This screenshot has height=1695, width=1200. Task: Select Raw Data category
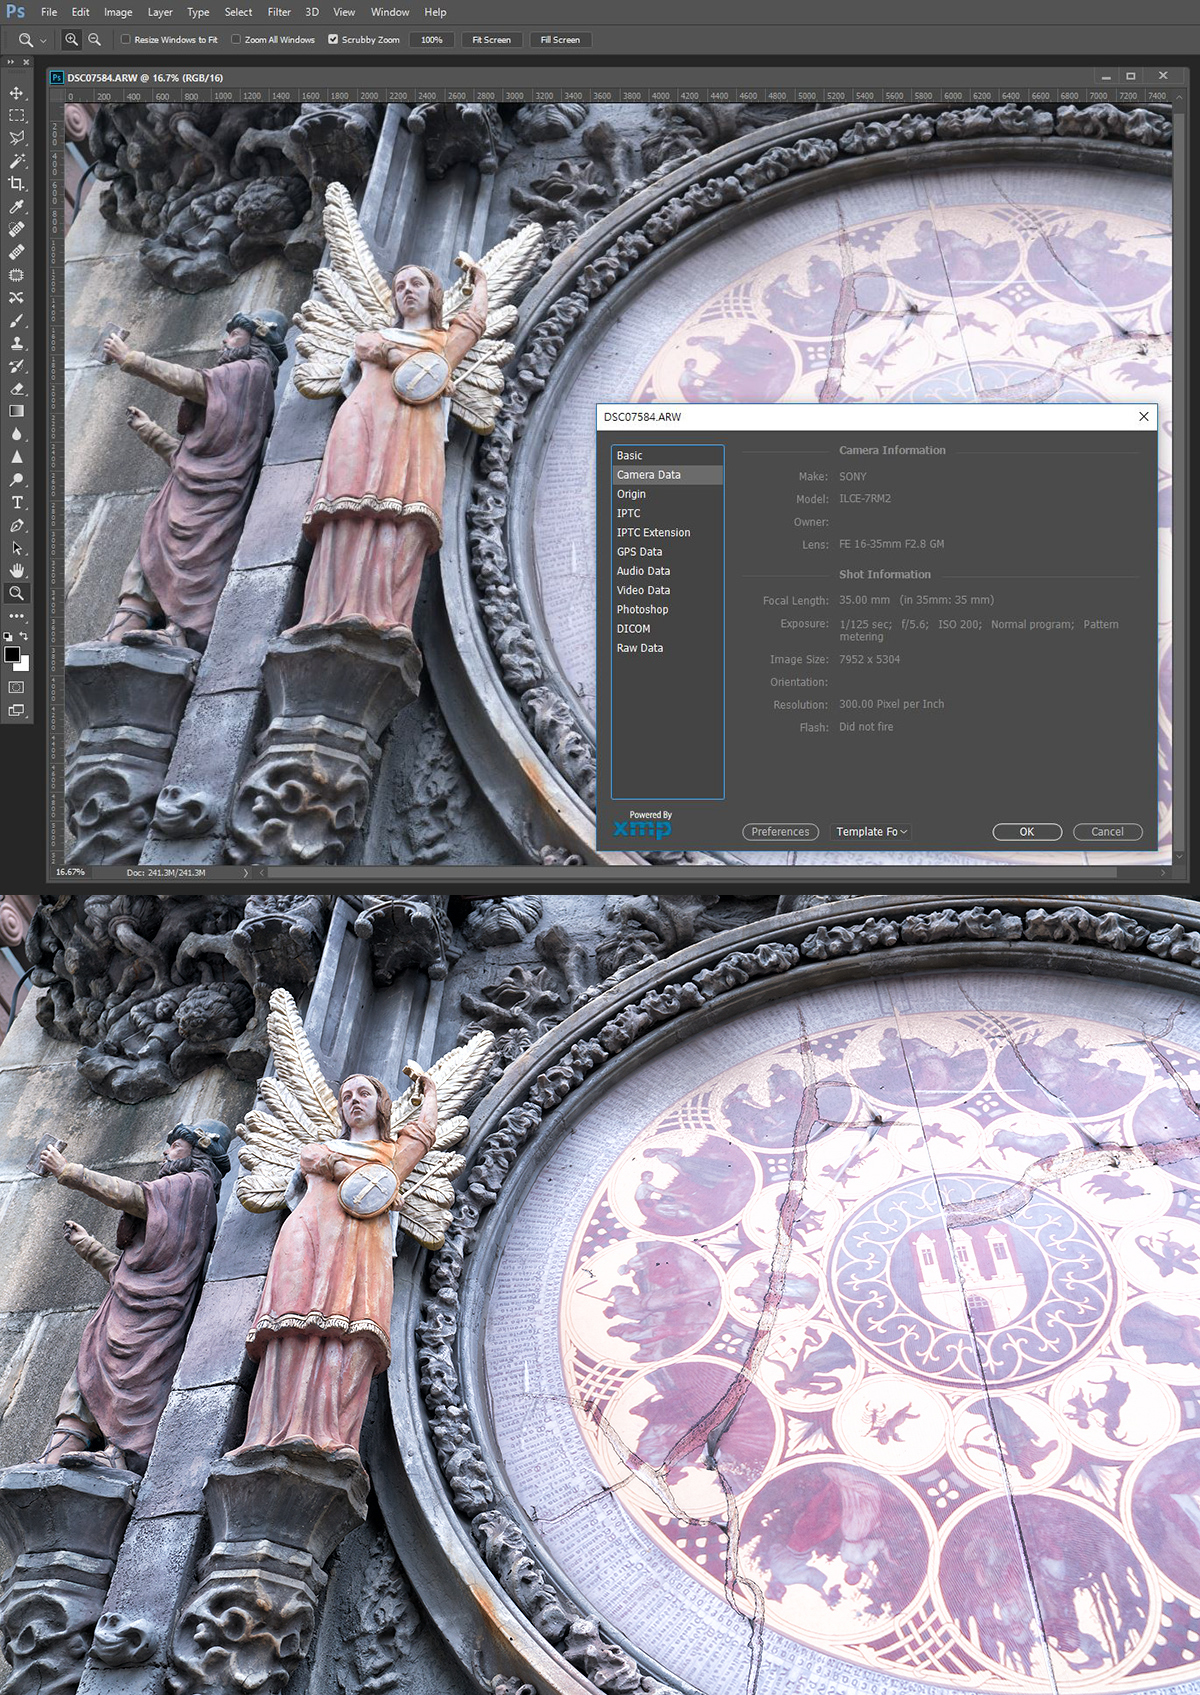[x=667, y=648]
